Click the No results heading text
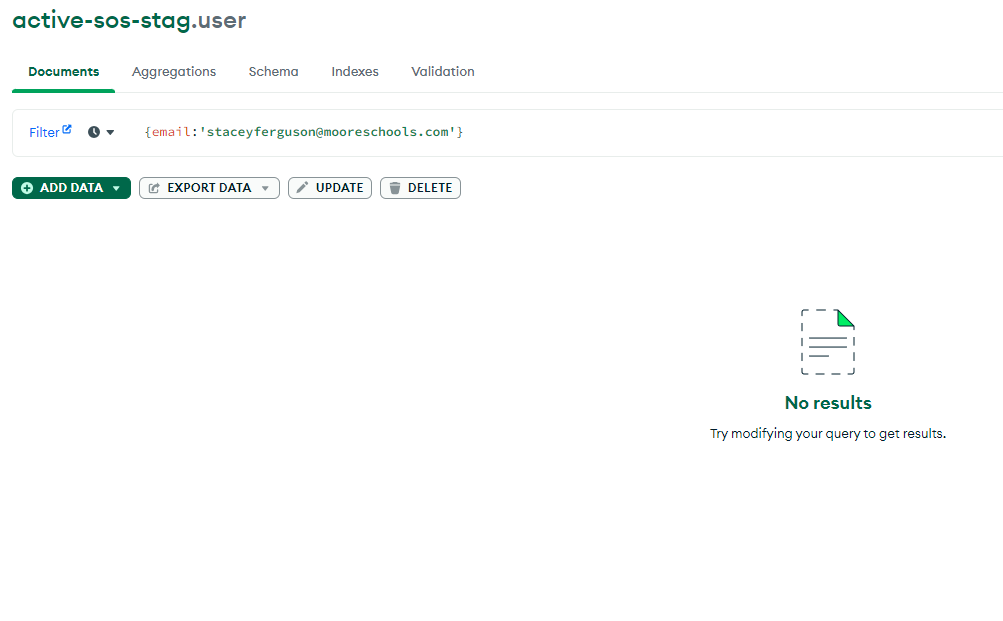Viewport: 1003px width, 621px height. tap(828, 403)
